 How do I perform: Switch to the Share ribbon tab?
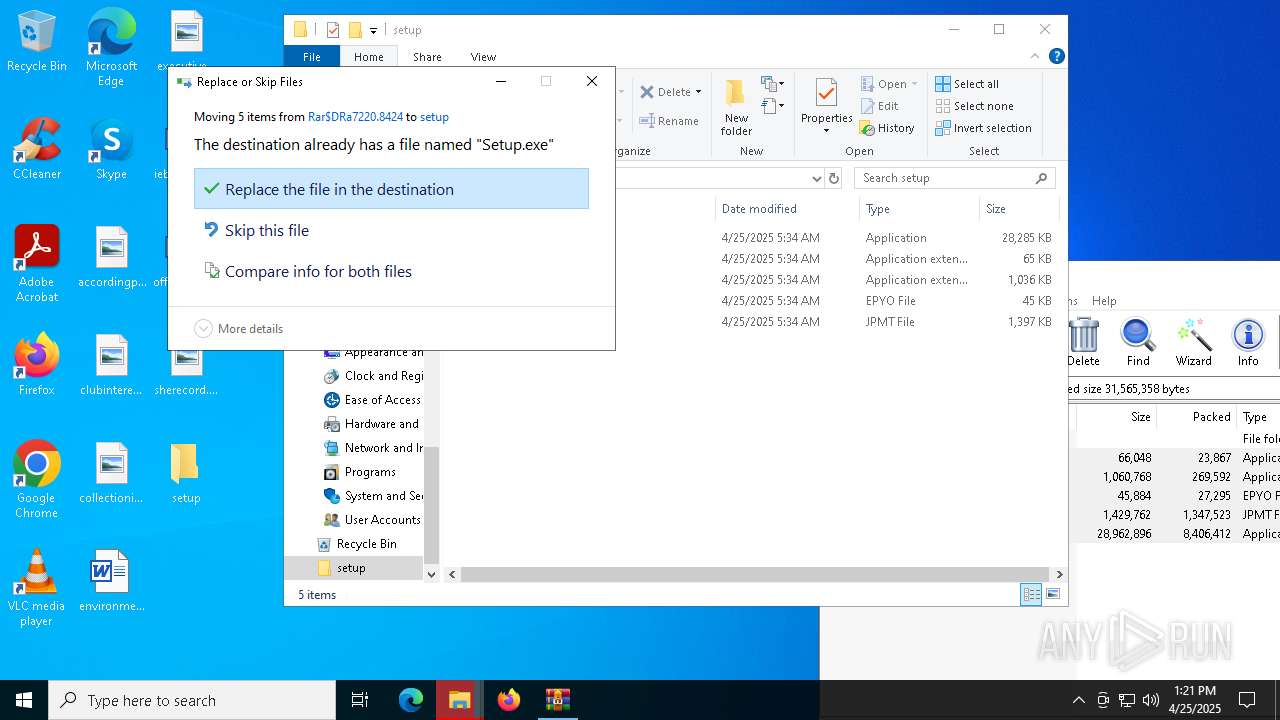pos(427,57)
